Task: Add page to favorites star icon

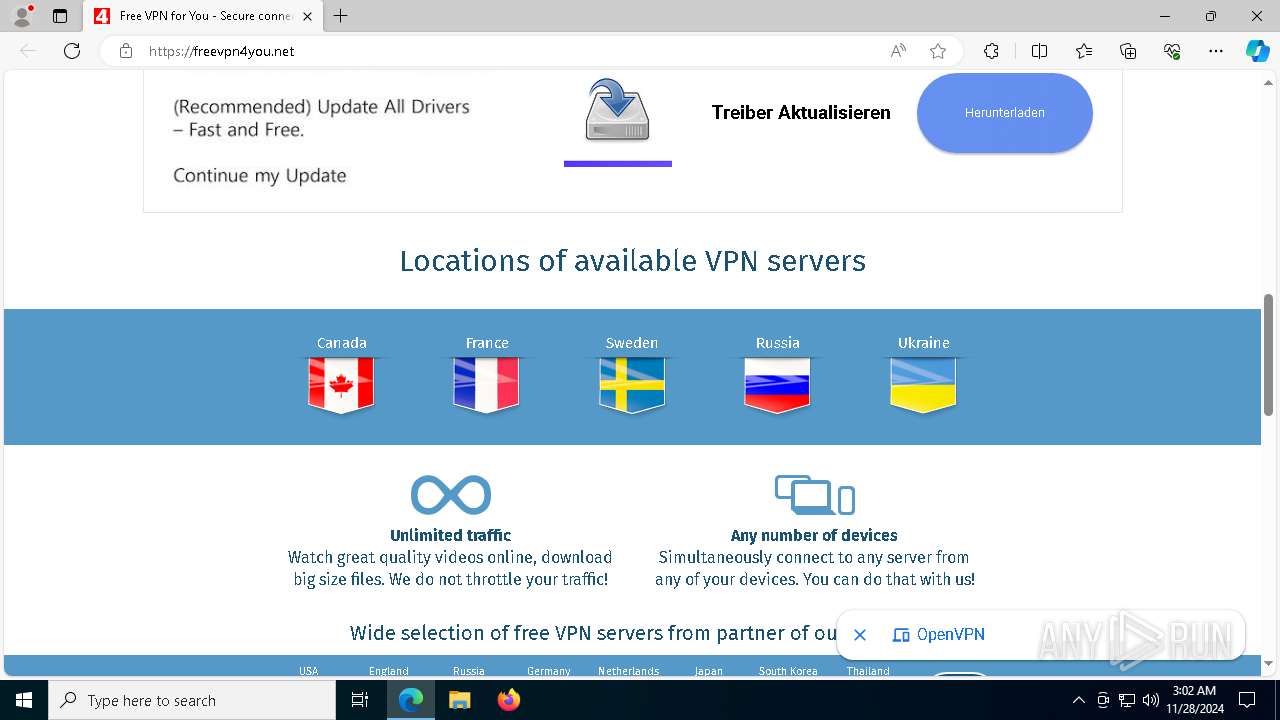Action: click(937, 51)
